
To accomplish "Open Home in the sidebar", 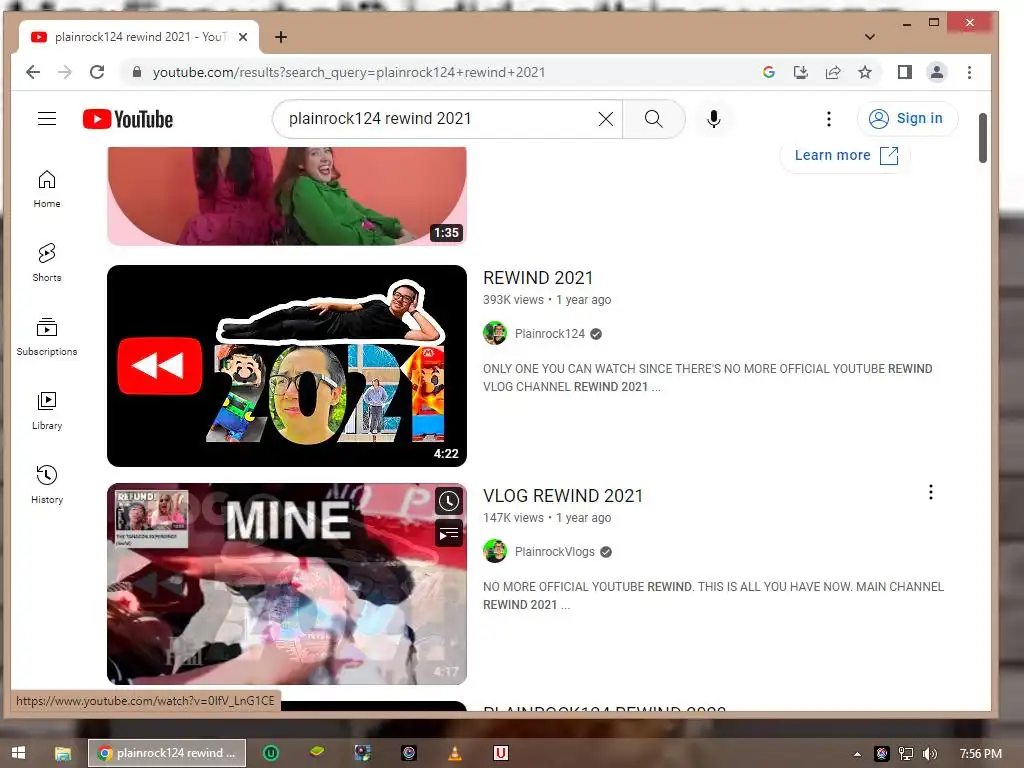I will coord(47,189).
